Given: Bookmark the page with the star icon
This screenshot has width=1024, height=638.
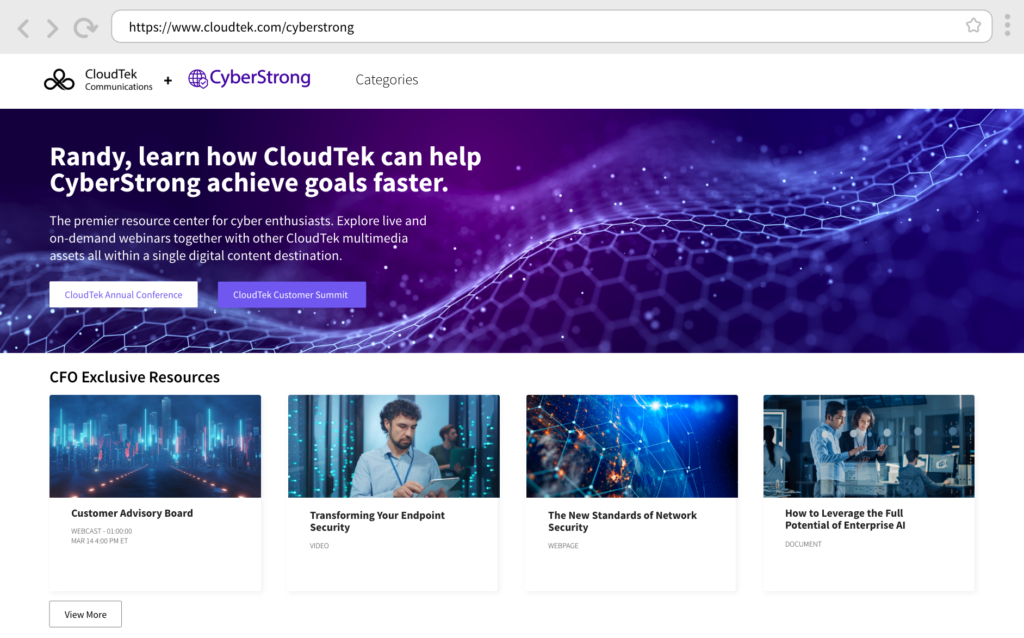Looking at the screenshot, I should [973, 25].
